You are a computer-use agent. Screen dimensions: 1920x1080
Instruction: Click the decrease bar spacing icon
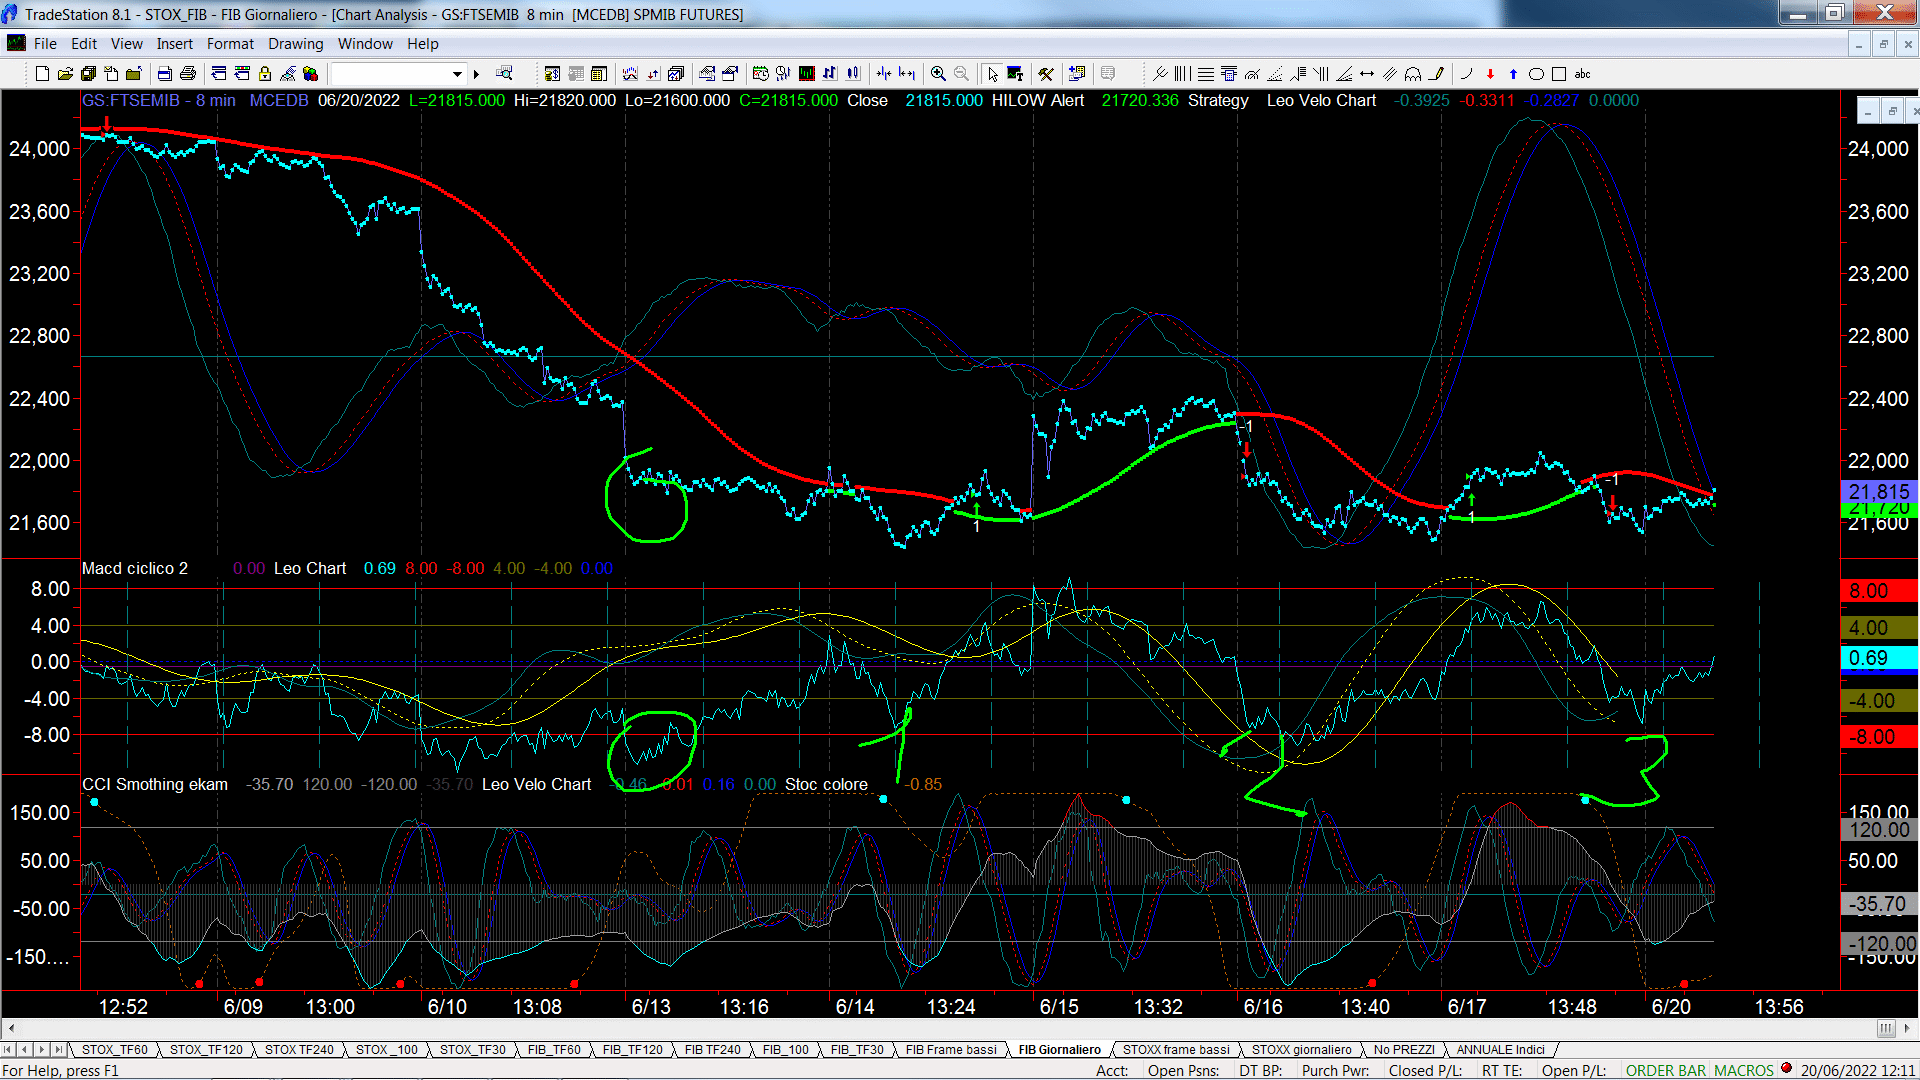(884, 74)
